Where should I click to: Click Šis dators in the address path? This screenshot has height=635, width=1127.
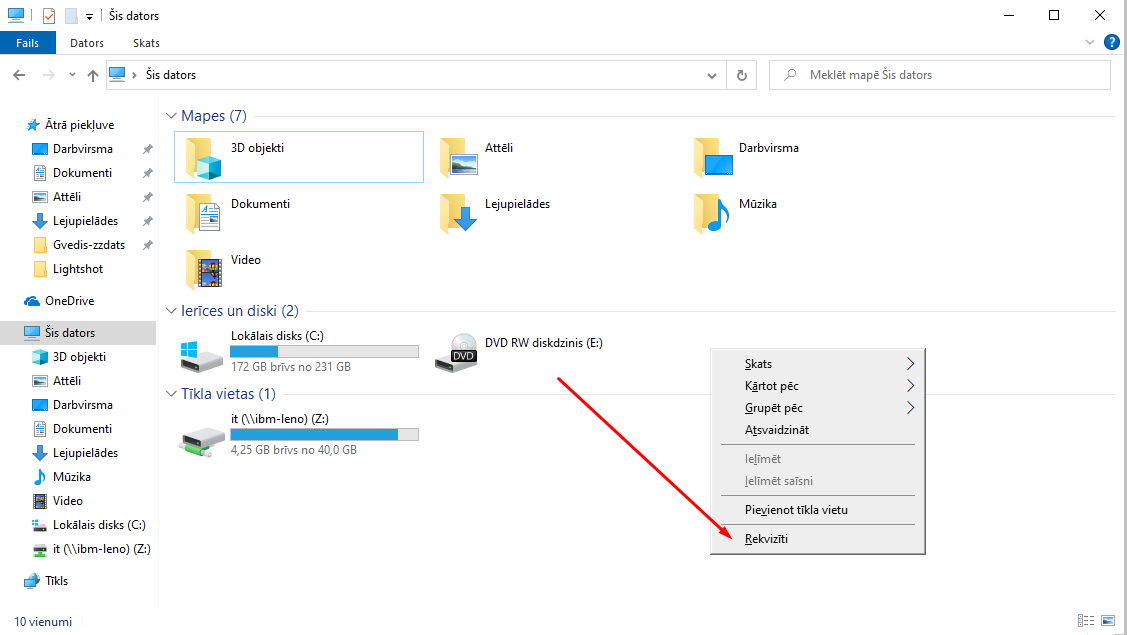(170, 75)
